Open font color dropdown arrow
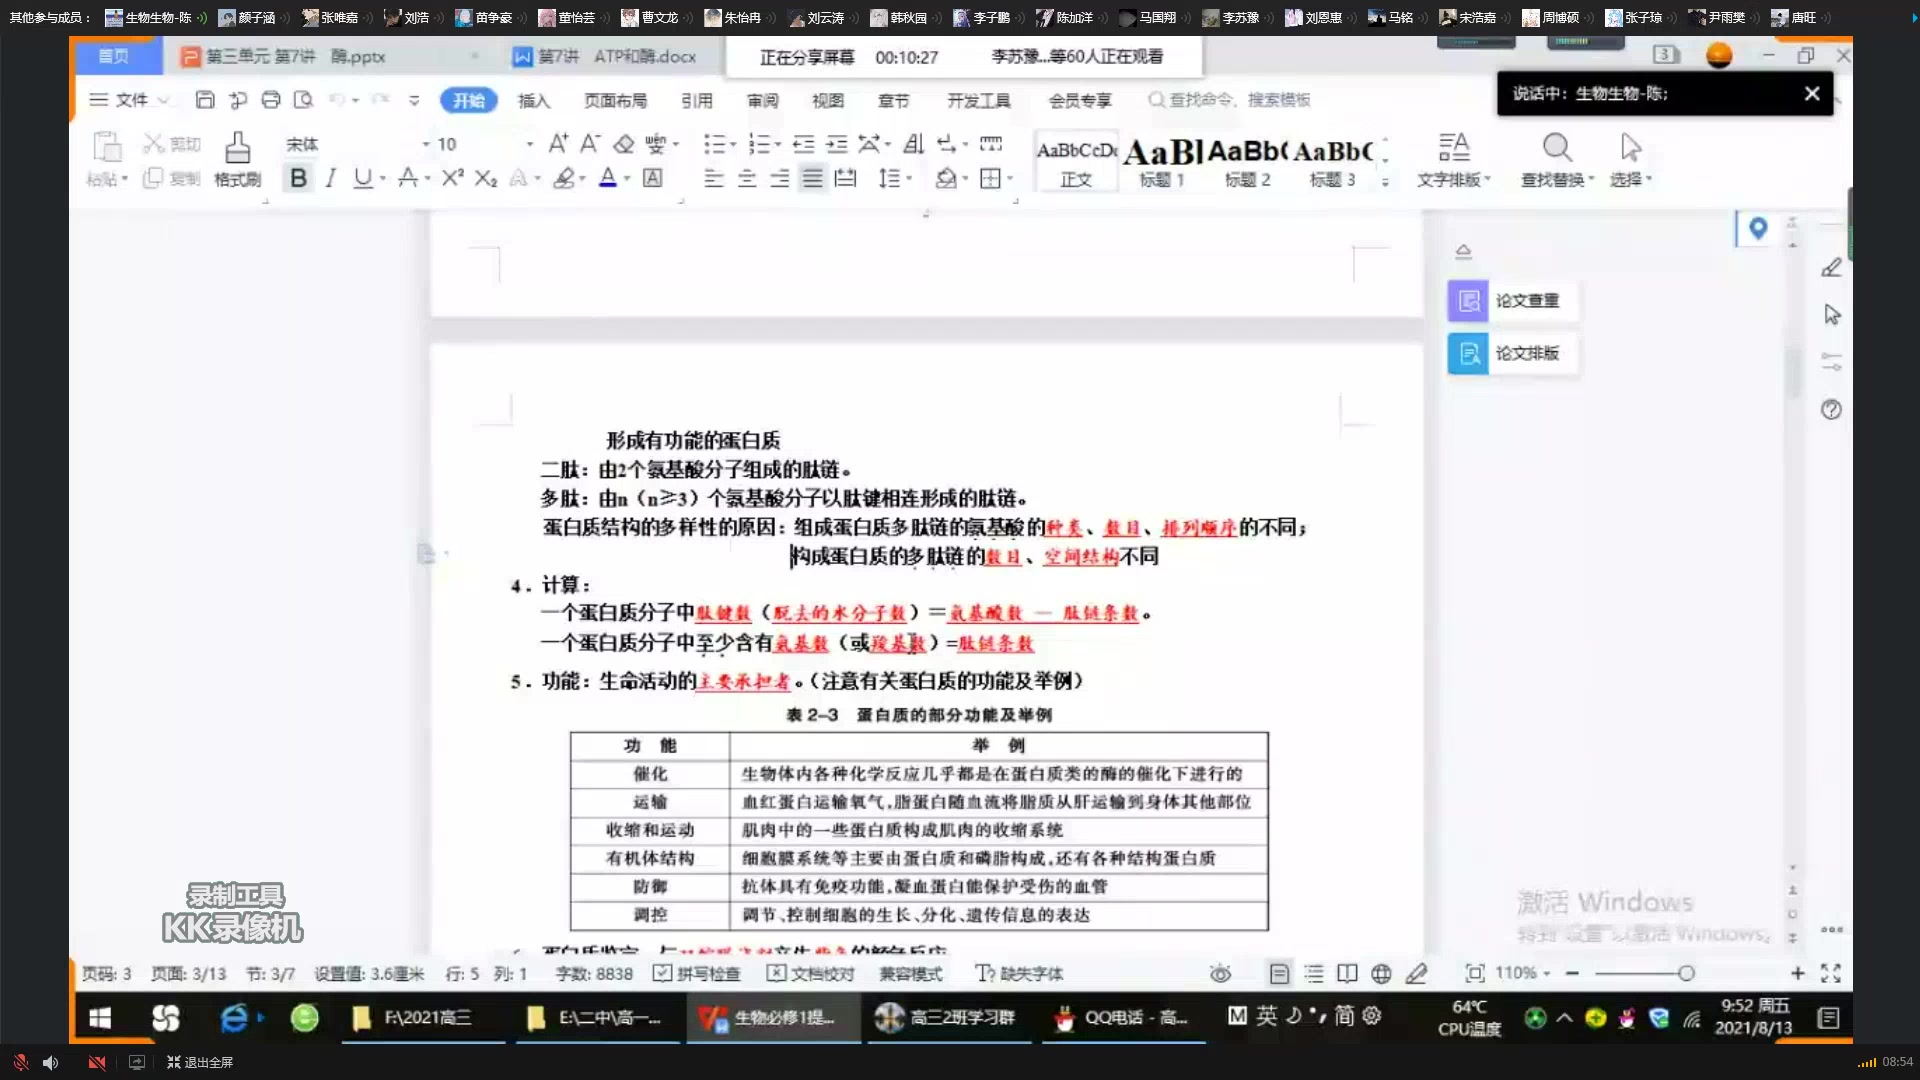This screenshot has width=1920, height=1080. [x=627, y=179]
